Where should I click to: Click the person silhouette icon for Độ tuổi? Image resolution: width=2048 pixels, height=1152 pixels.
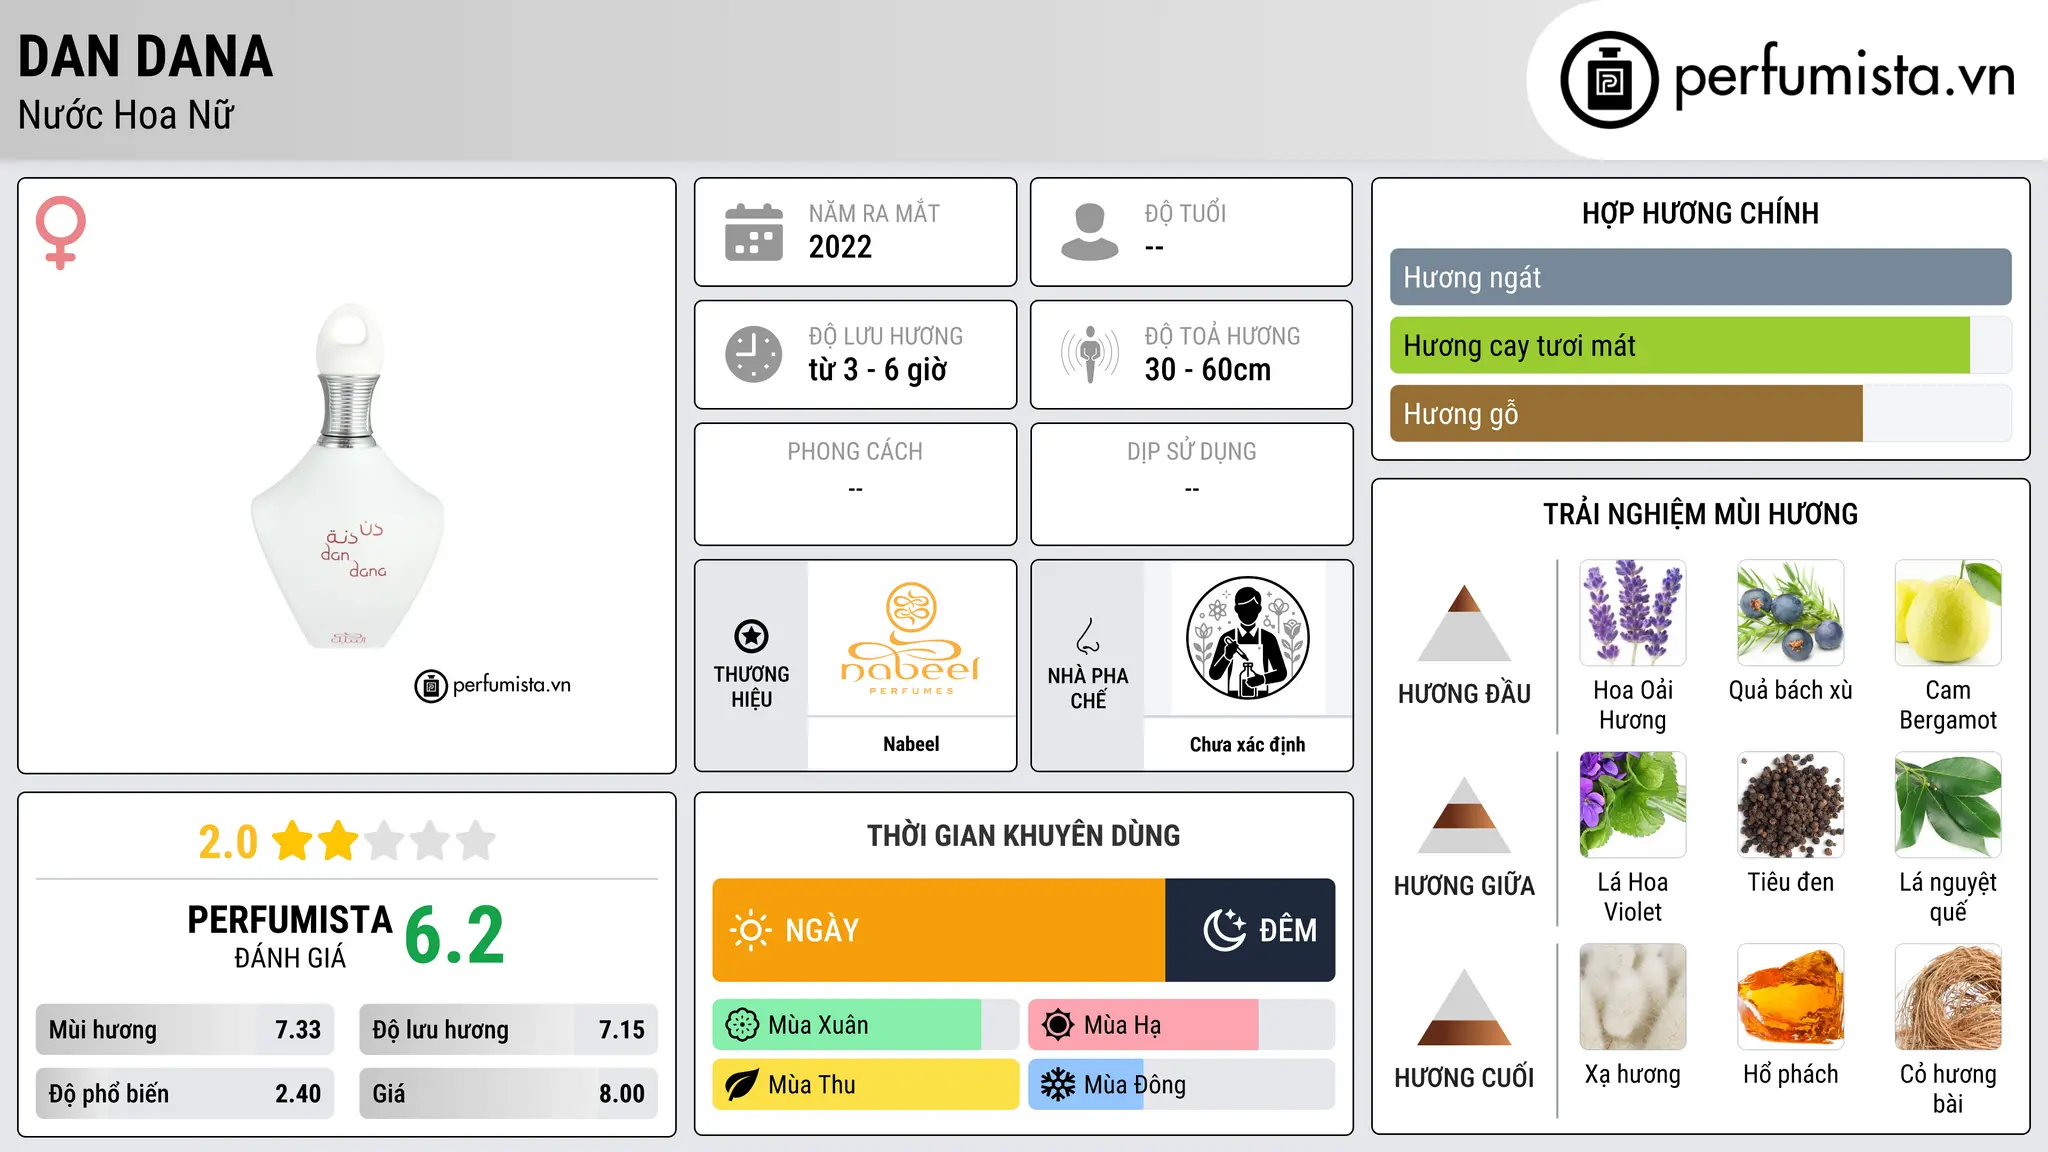click(x=1090, y=232)
